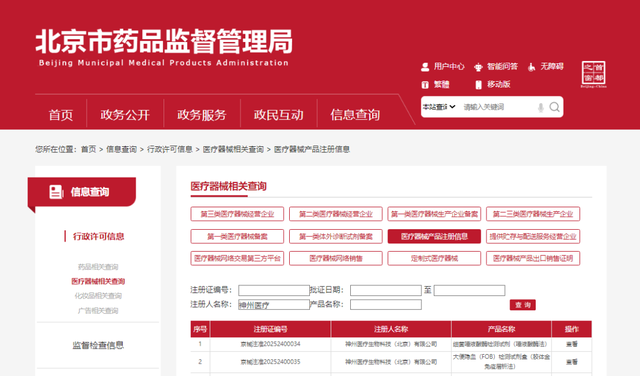640x376 pixels.
Task: Click the 首都之窗 seal logo
Action: [593, 74]
